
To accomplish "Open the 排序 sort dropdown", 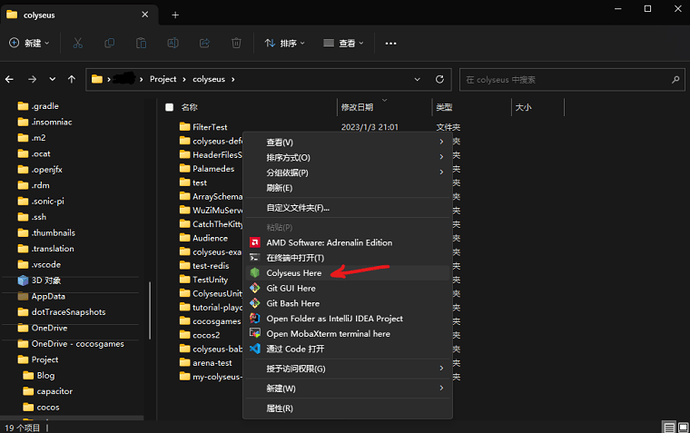I will pyautogui.click(x=284, y=43).
